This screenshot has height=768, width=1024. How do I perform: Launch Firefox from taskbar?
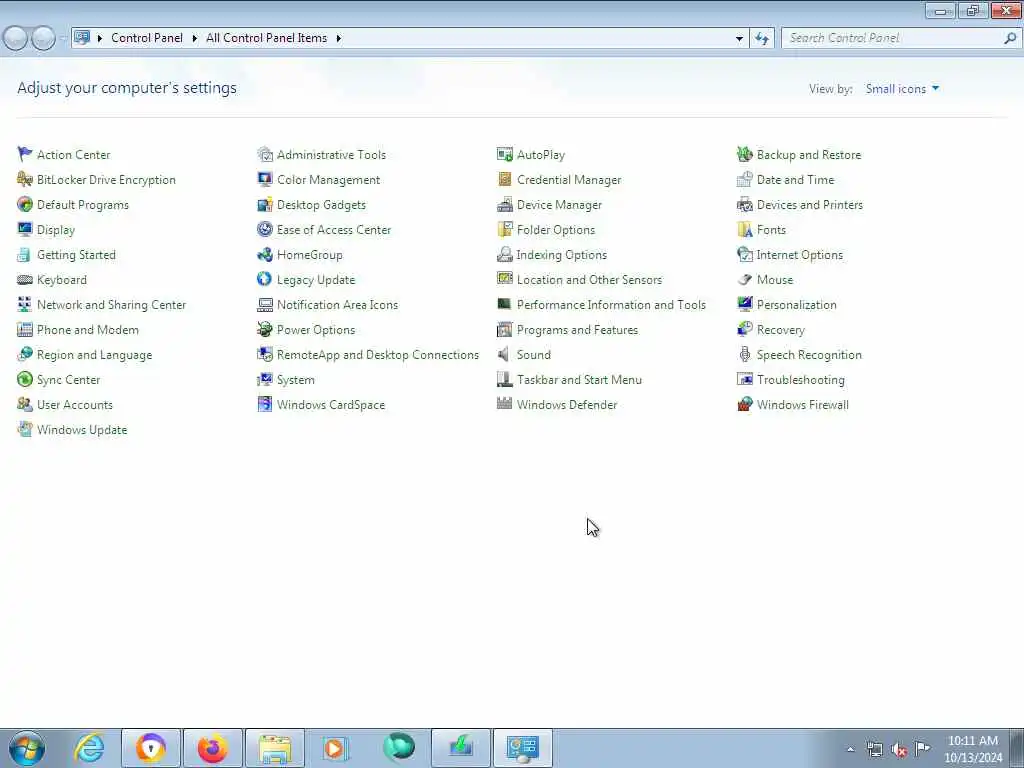click(x=213, y=748)
